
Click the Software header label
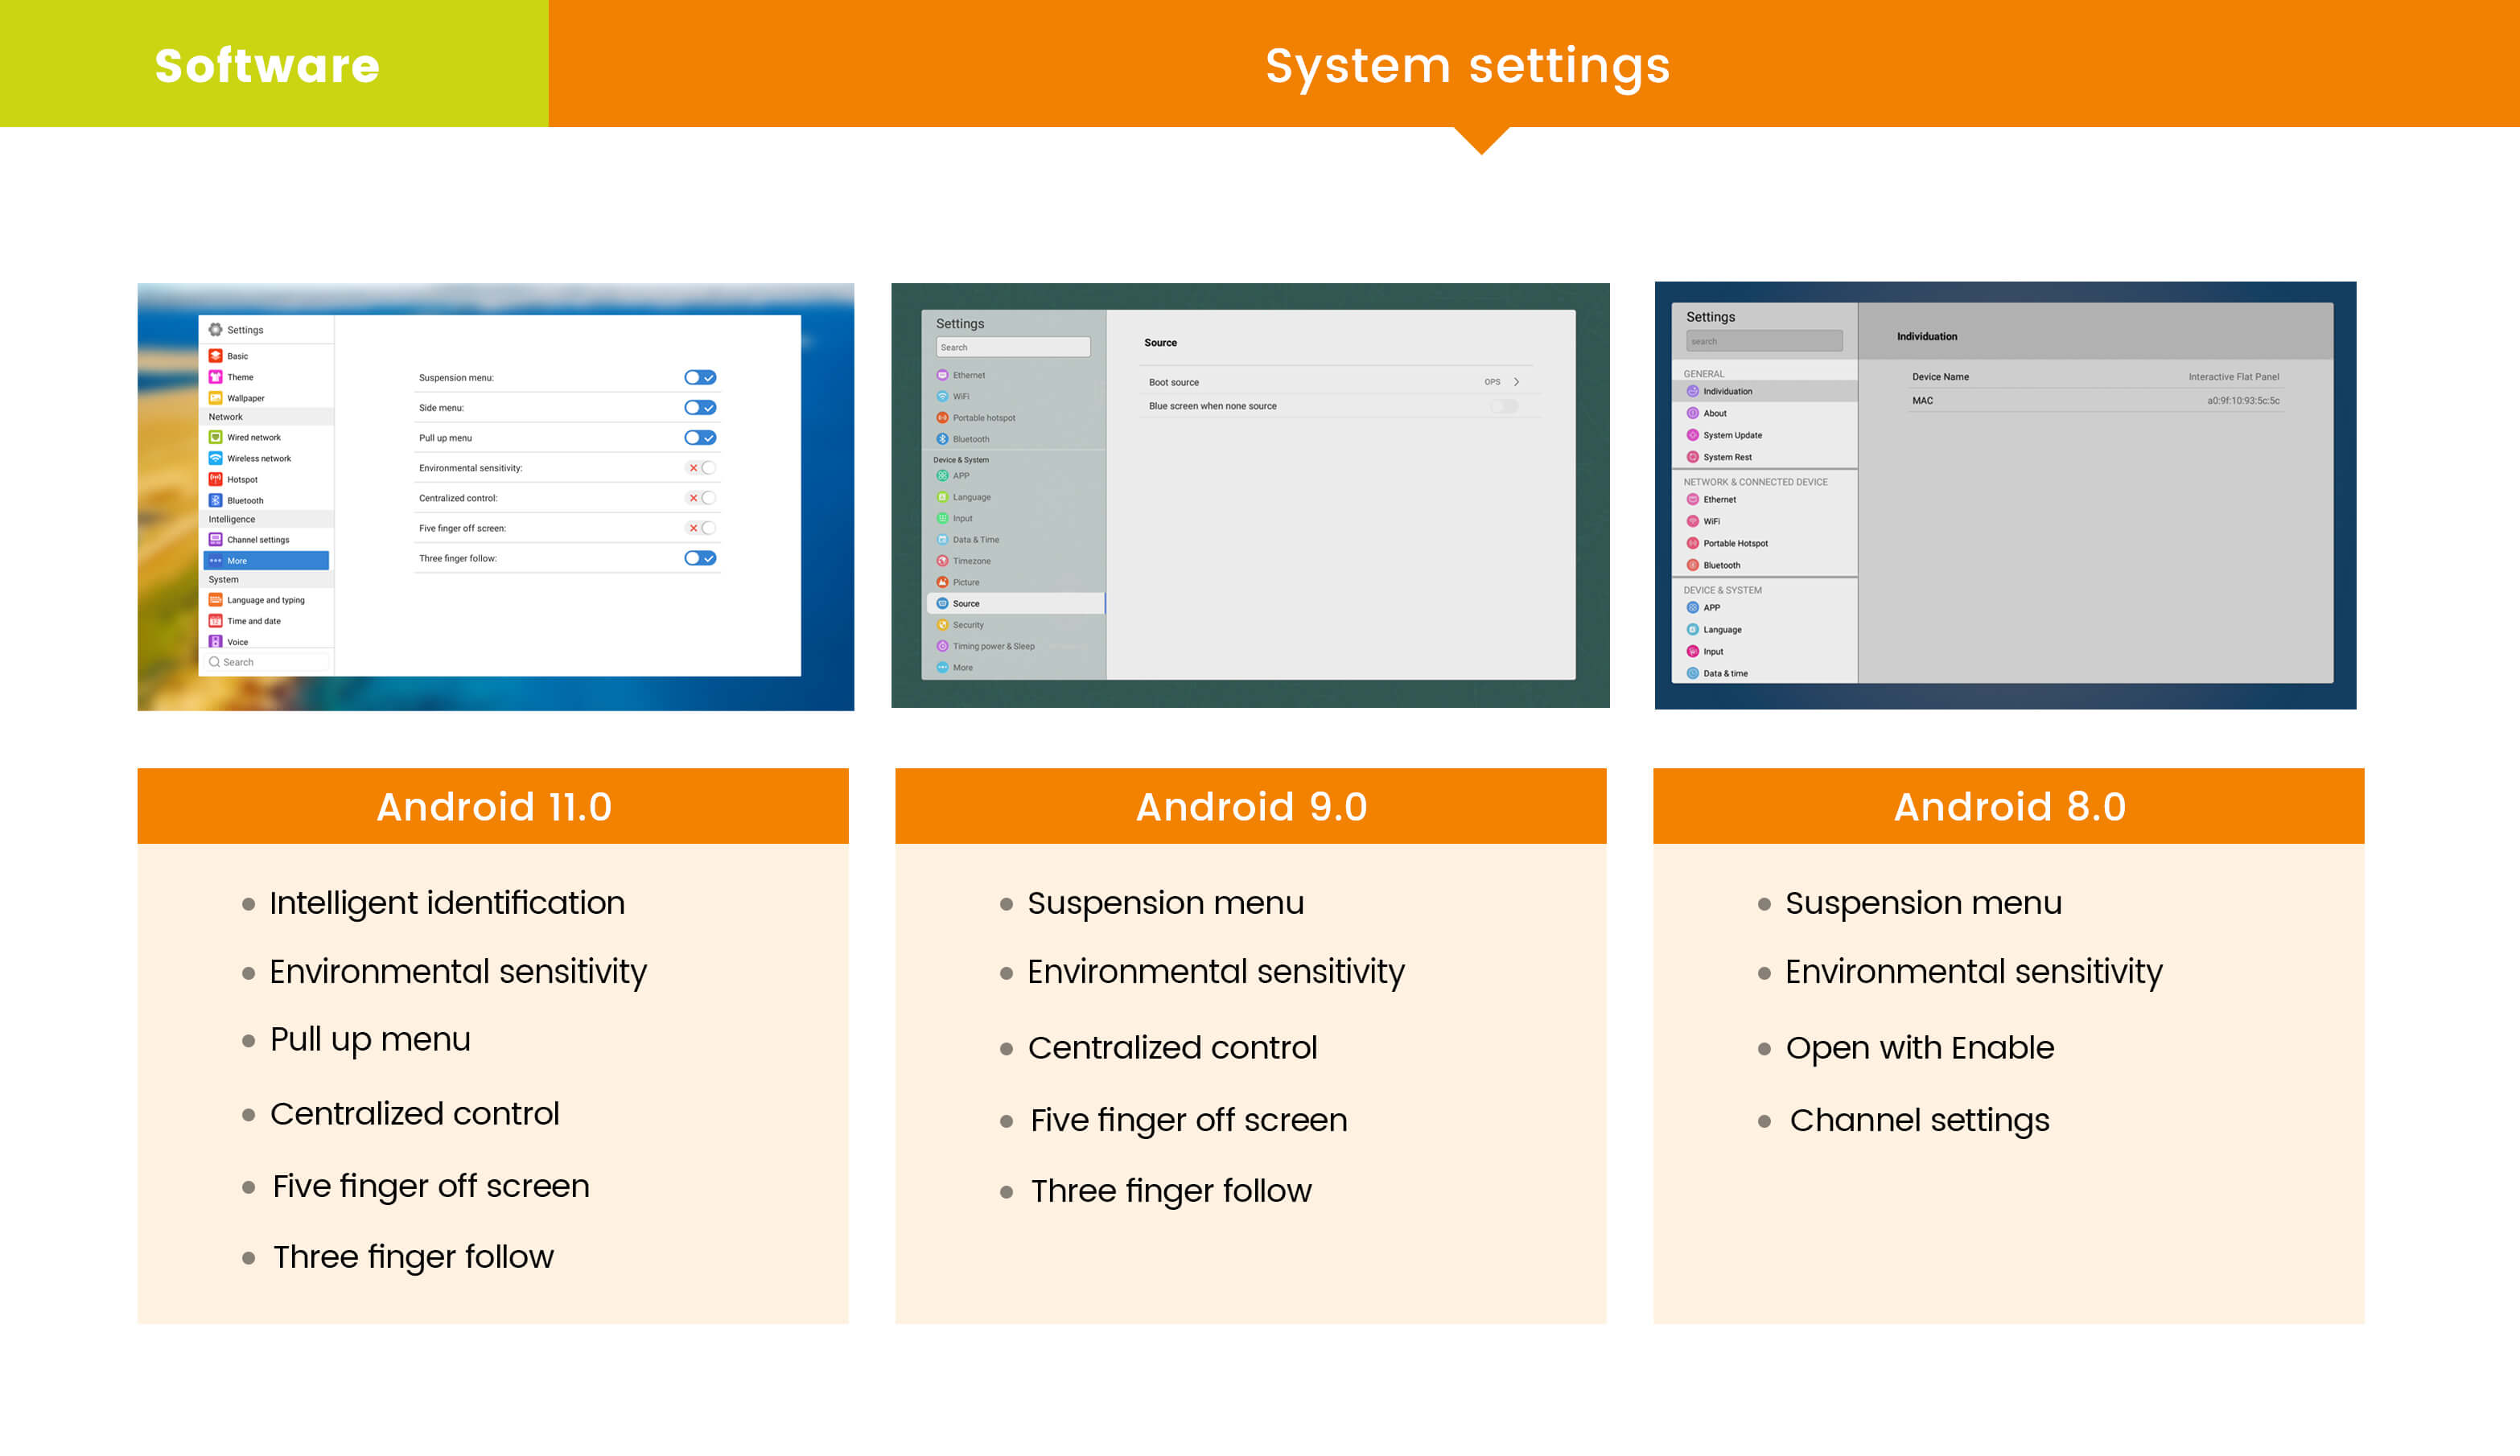(x=267, y=66)
